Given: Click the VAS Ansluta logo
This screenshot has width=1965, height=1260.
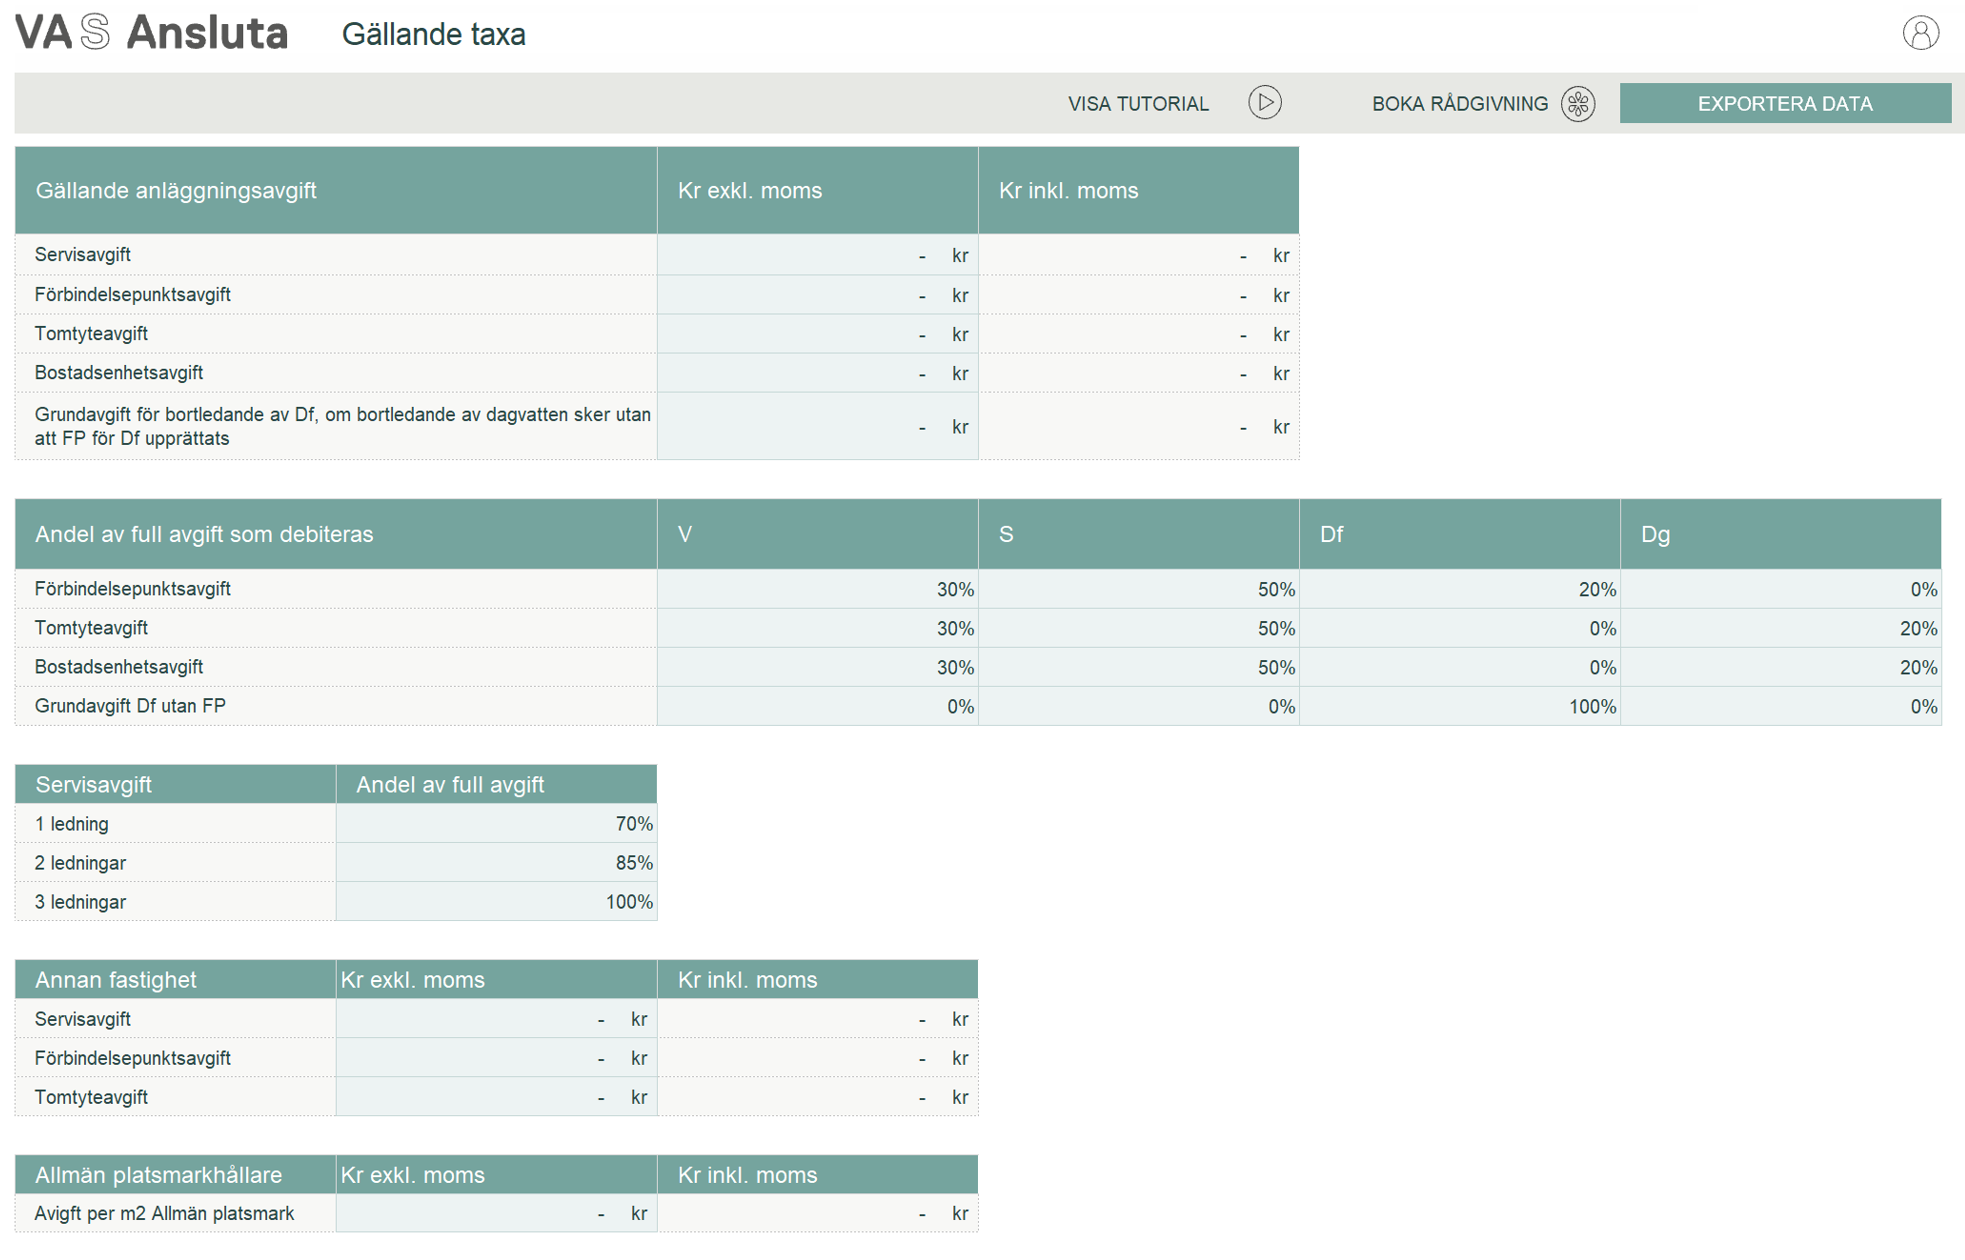Looking at the screenshot, I should 151,33.
